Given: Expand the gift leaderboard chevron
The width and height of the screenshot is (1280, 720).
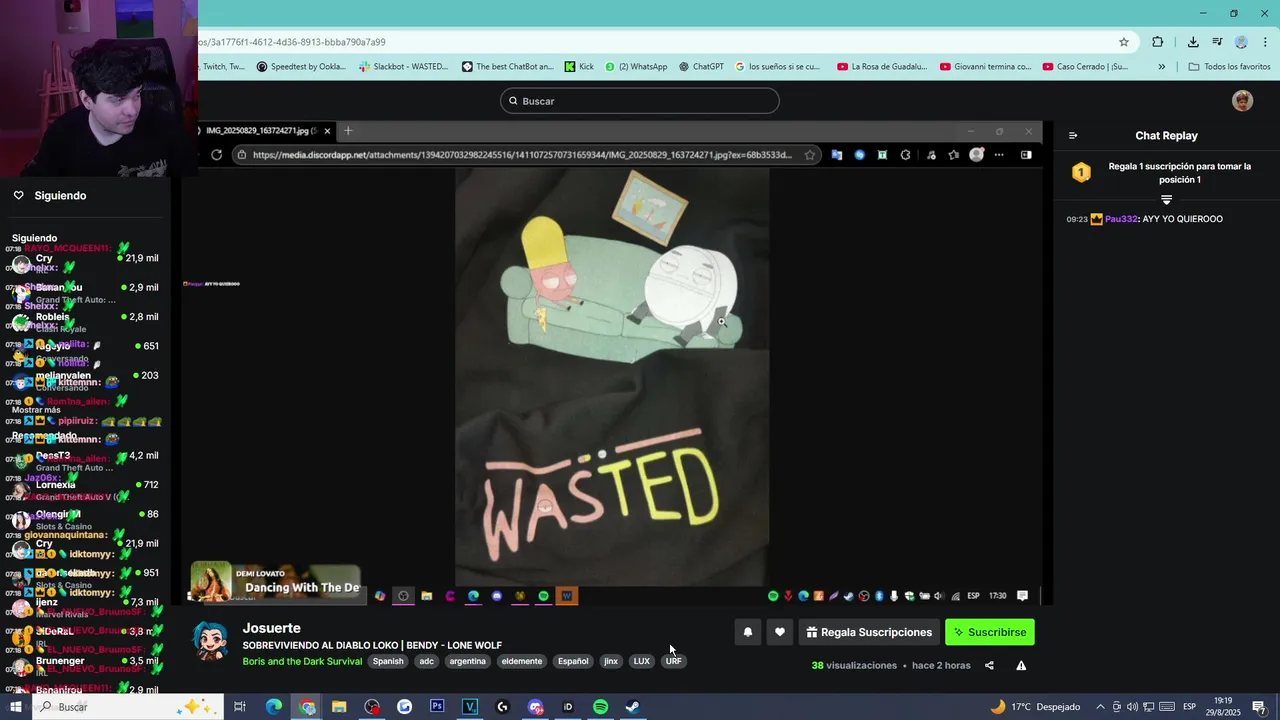Looking at the screenshot, I should [x=1166, y=200].
